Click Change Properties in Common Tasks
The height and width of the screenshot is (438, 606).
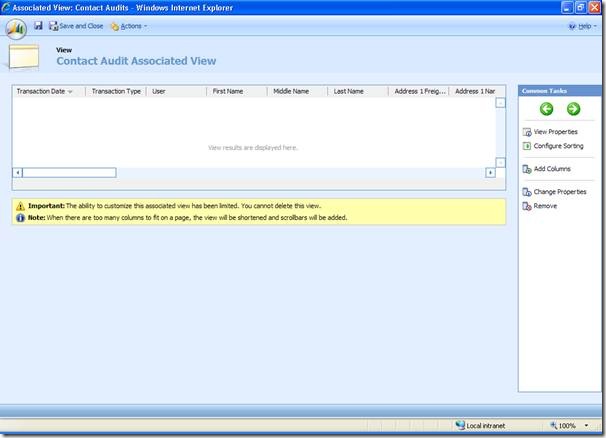tap(559, 191)
